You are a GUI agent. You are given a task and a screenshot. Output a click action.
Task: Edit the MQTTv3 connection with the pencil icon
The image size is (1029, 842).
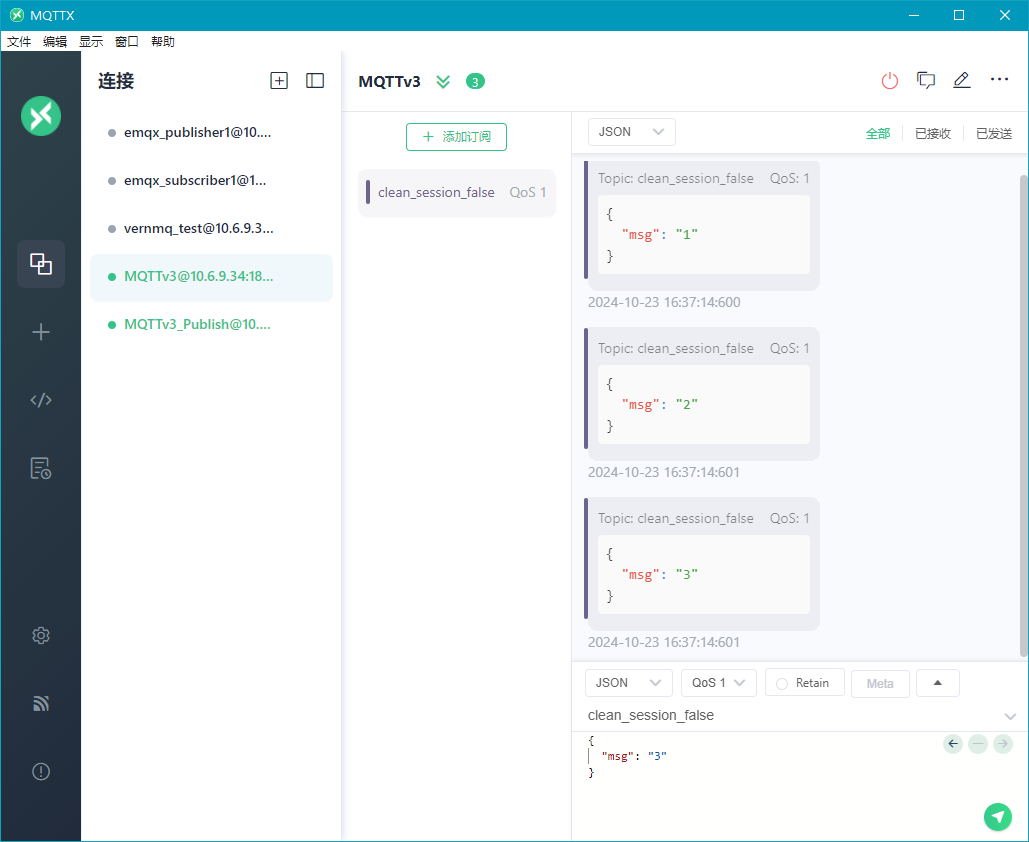point(961,81)
